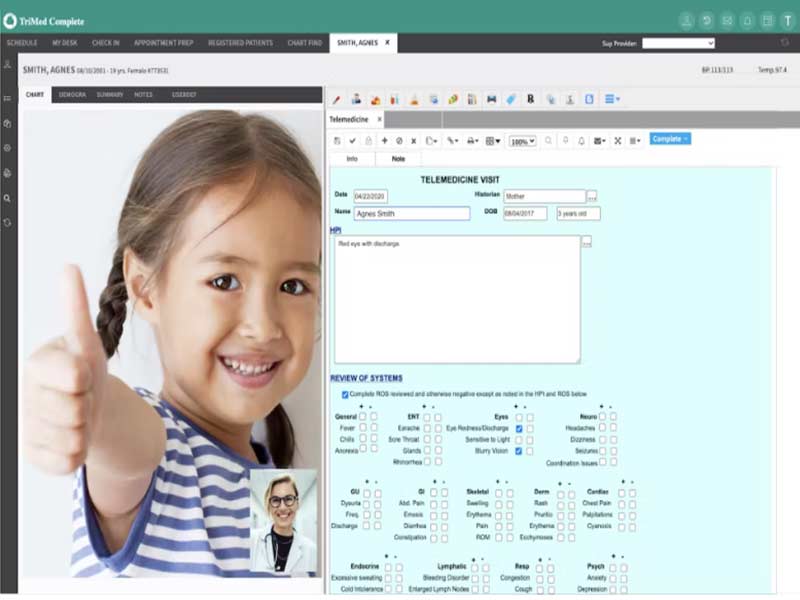
Task: Open the document page dropdown in note toolbar
Action: (432, 141)
